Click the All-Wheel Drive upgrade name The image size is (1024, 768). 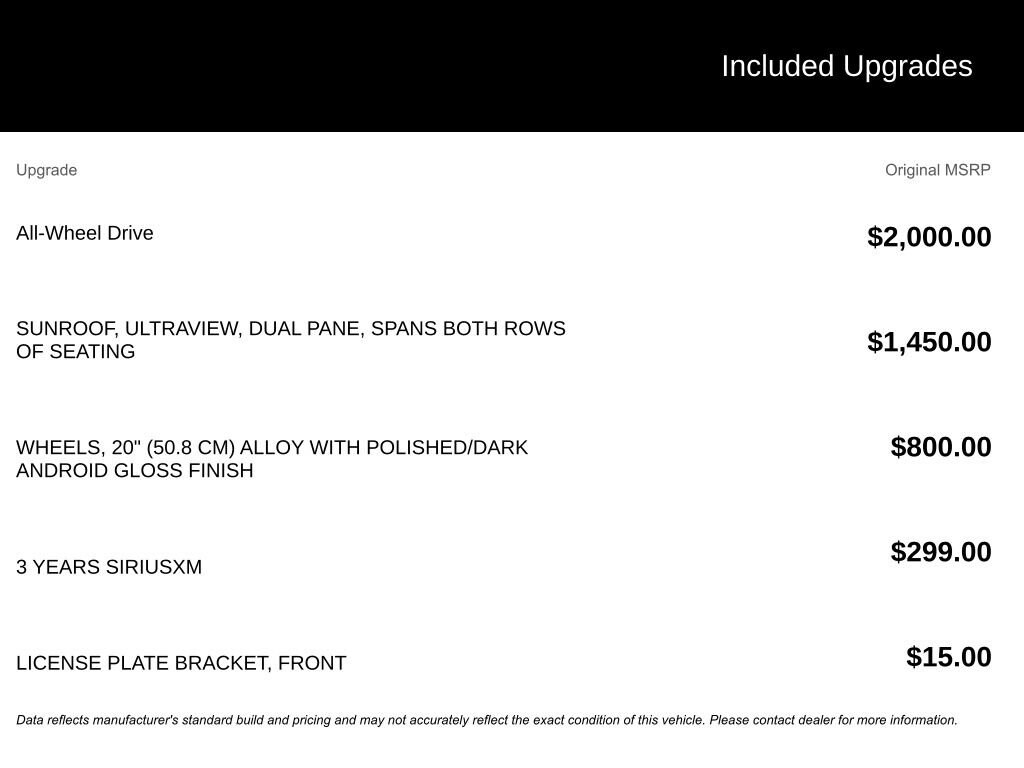[84, 233]
